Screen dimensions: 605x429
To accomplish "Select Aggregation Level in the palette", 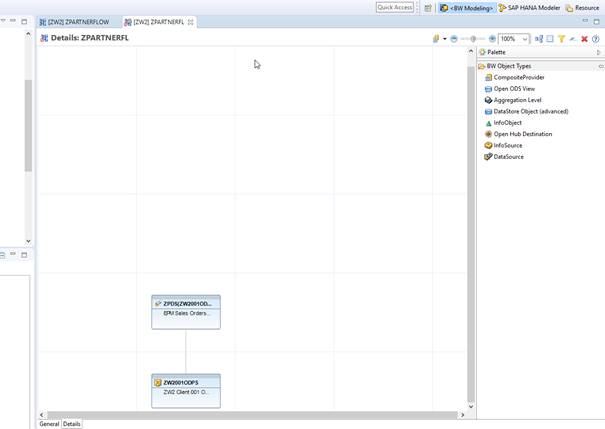I will (513, 100).
